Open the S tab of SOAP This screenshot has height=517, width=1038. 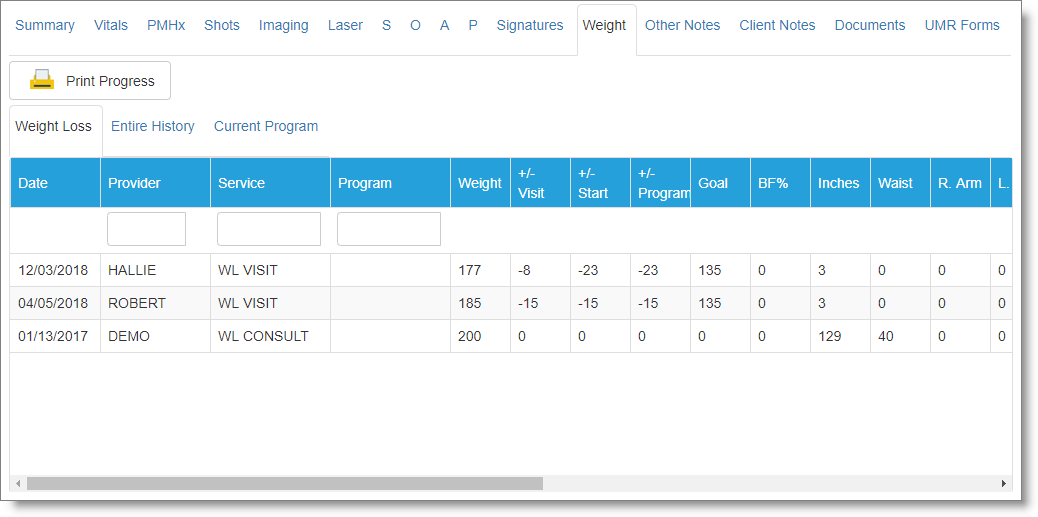(x=387, y=25)
